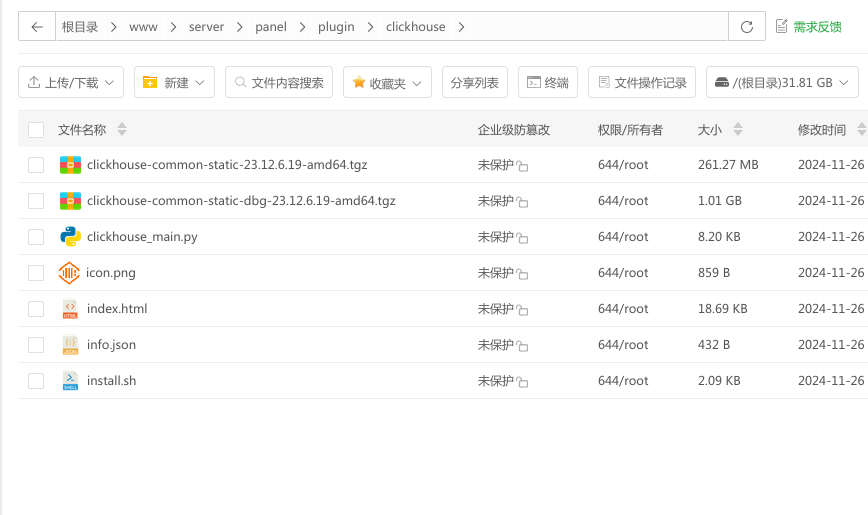Open file clickhouse_main.py by name
Screen dimensions: 868x515
(142, 237)
